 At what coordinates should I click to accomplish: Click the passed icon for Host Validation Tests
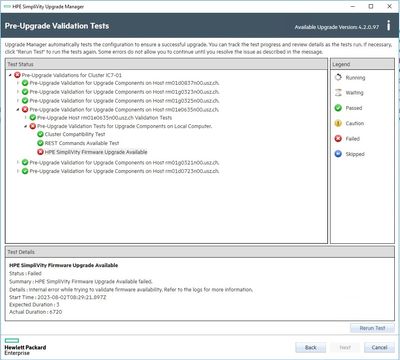[x=33, y=118]
